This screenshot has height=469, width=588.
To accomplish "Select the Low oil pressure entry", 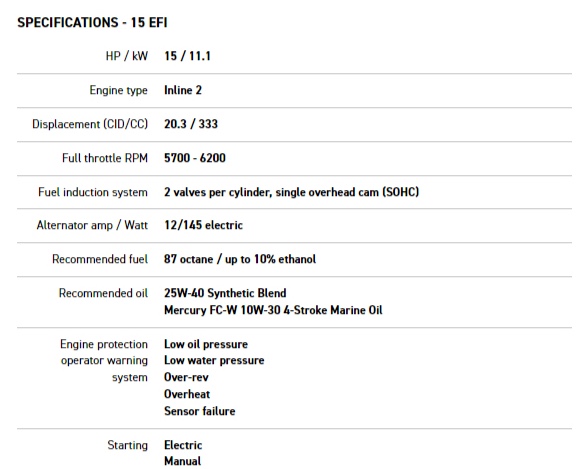I will pos(206,344).
